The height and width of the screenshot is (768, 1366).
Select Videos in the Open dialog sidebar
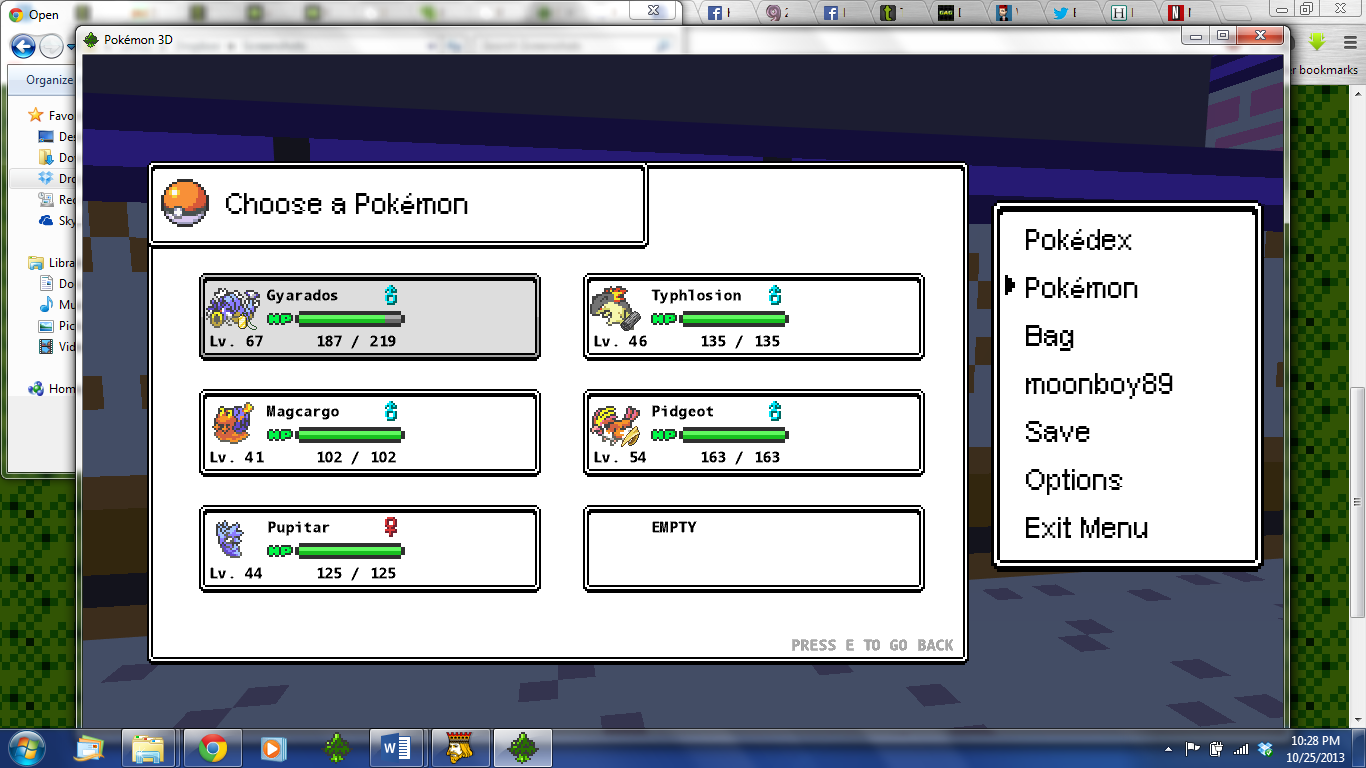pyautogui.click(x=57, y=346)
